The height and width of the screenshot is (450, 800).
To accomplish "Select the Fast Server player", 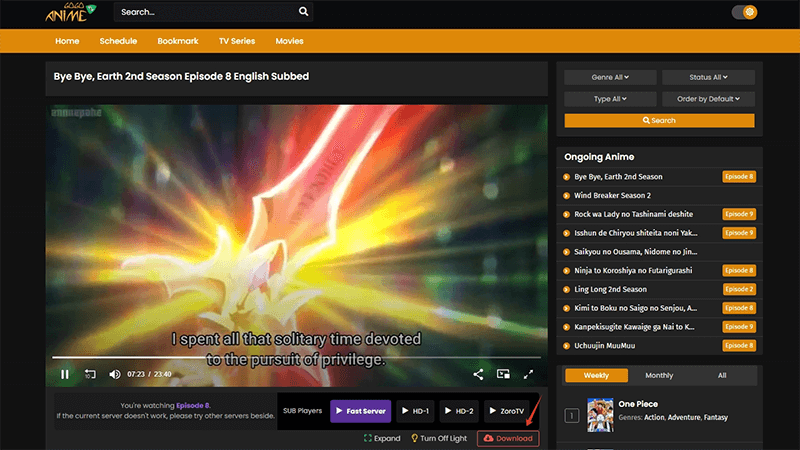I will point(361,411).
